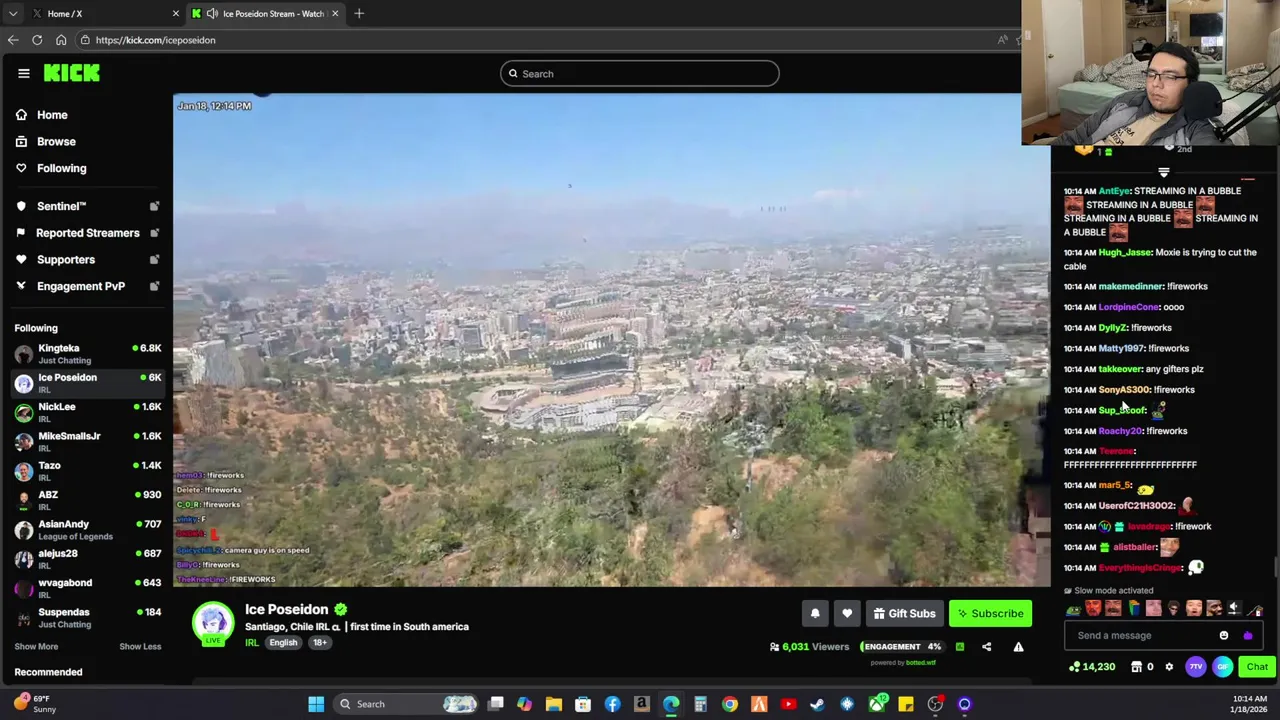Open MikeSmallsJr channel in Following list

tap(87, 441)
